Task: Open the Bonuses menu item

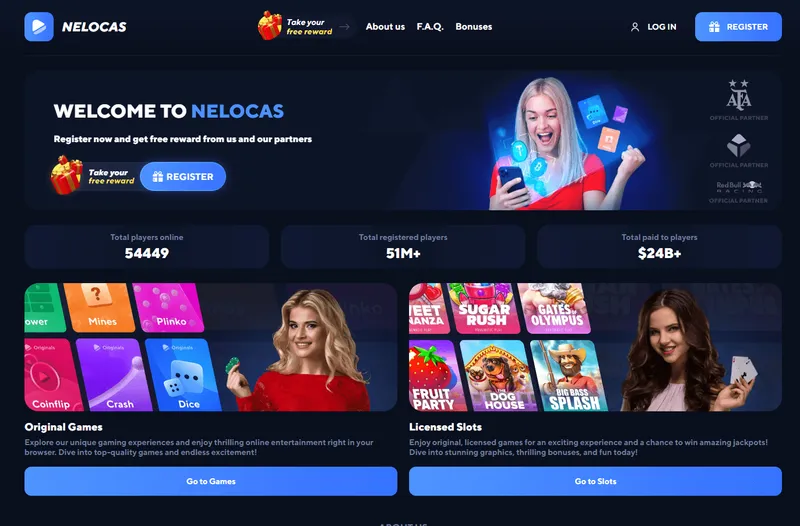Action: click(x=473, y=27)
